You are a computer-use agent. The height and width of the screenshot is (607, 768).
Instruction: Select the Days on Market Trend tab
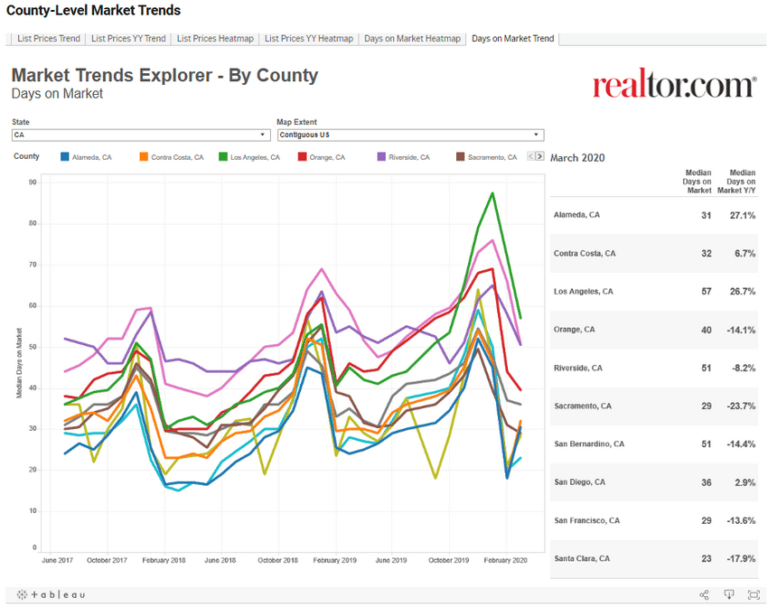click(512, 39)
